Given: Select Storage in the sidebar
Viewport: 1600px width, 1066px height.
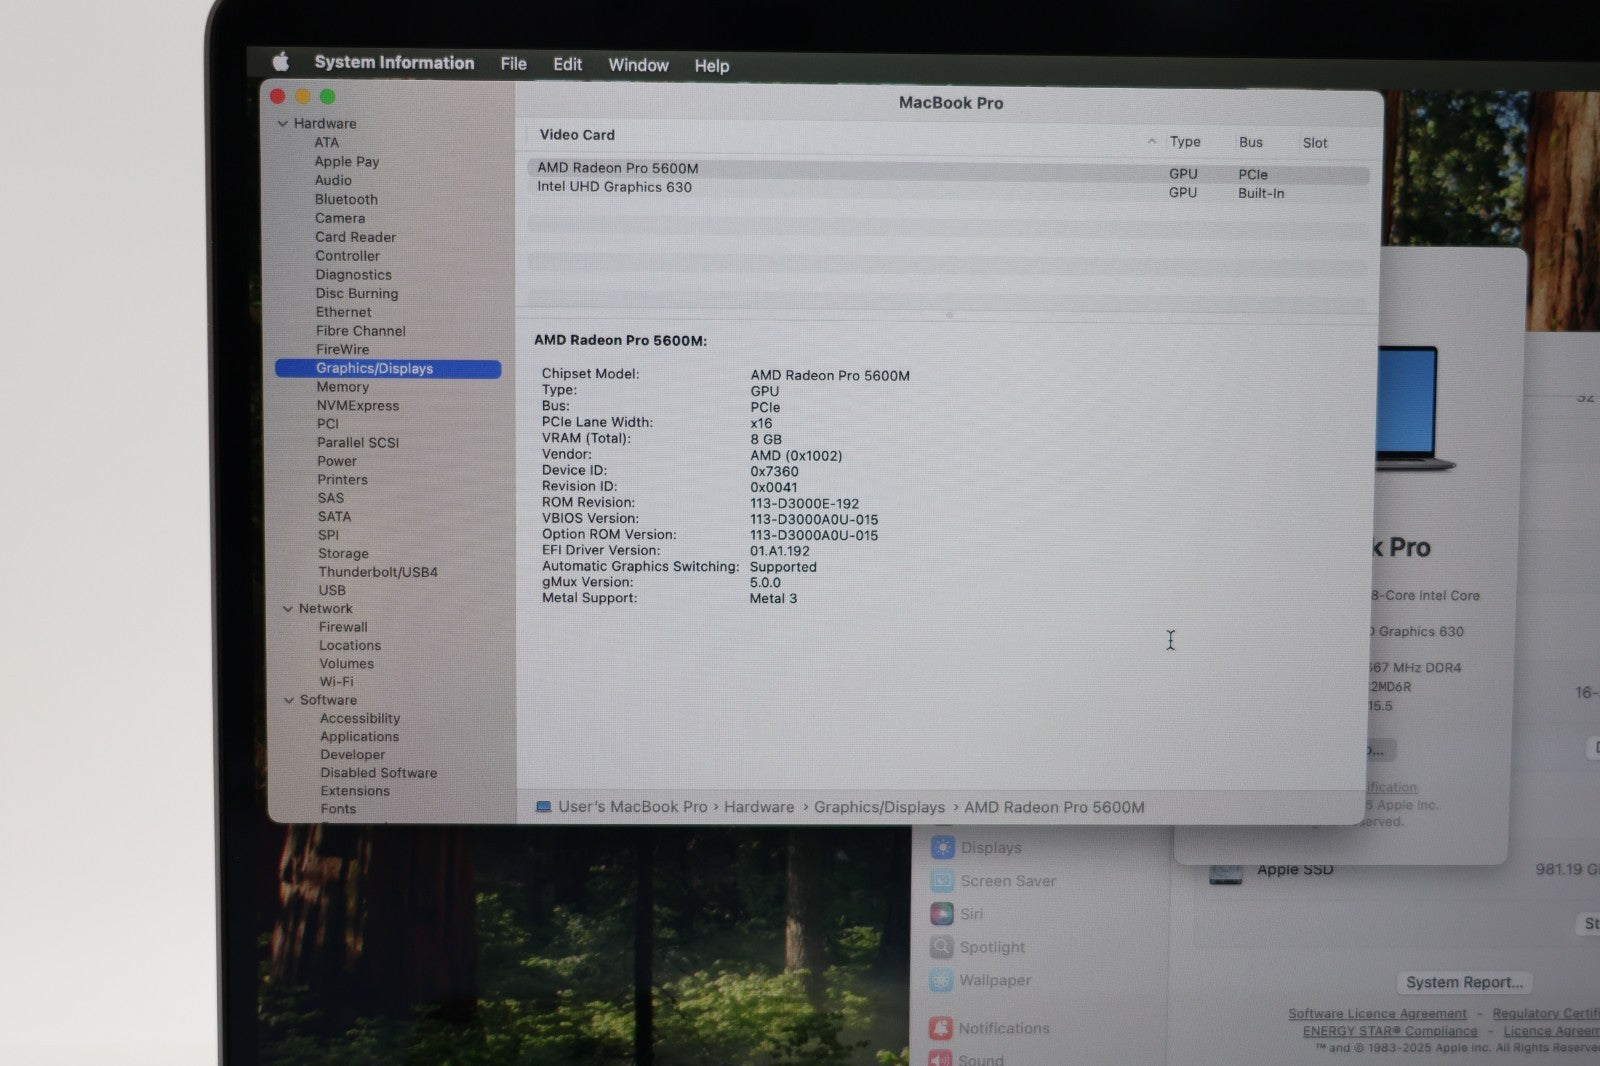Looking at the screenshot, I should pyautogui.click(x=344, y=554).
